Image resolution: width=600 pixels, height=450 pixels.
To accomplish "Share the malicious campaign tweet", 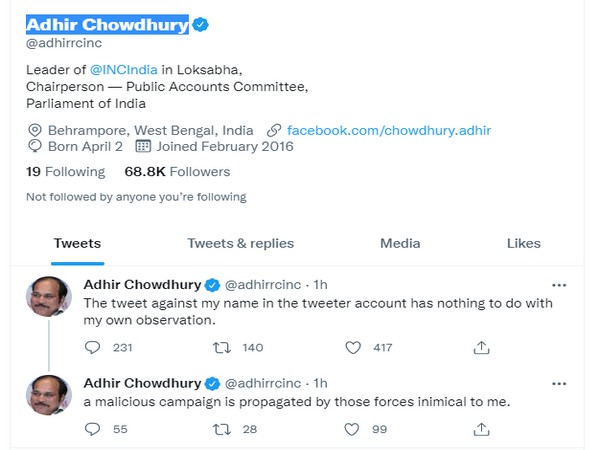I will click(x=482, y=428).
